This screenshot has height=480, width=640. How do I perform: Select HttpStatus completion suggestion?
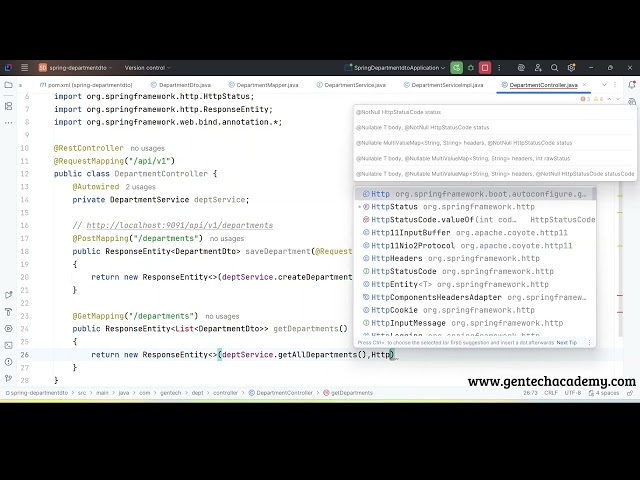point(475,207)
